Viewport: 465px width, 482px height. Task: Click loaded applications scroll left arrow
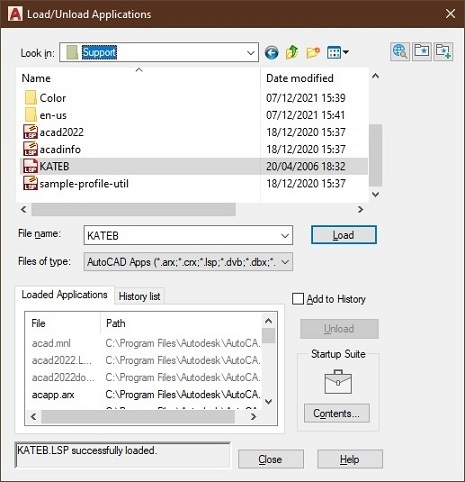33,417
